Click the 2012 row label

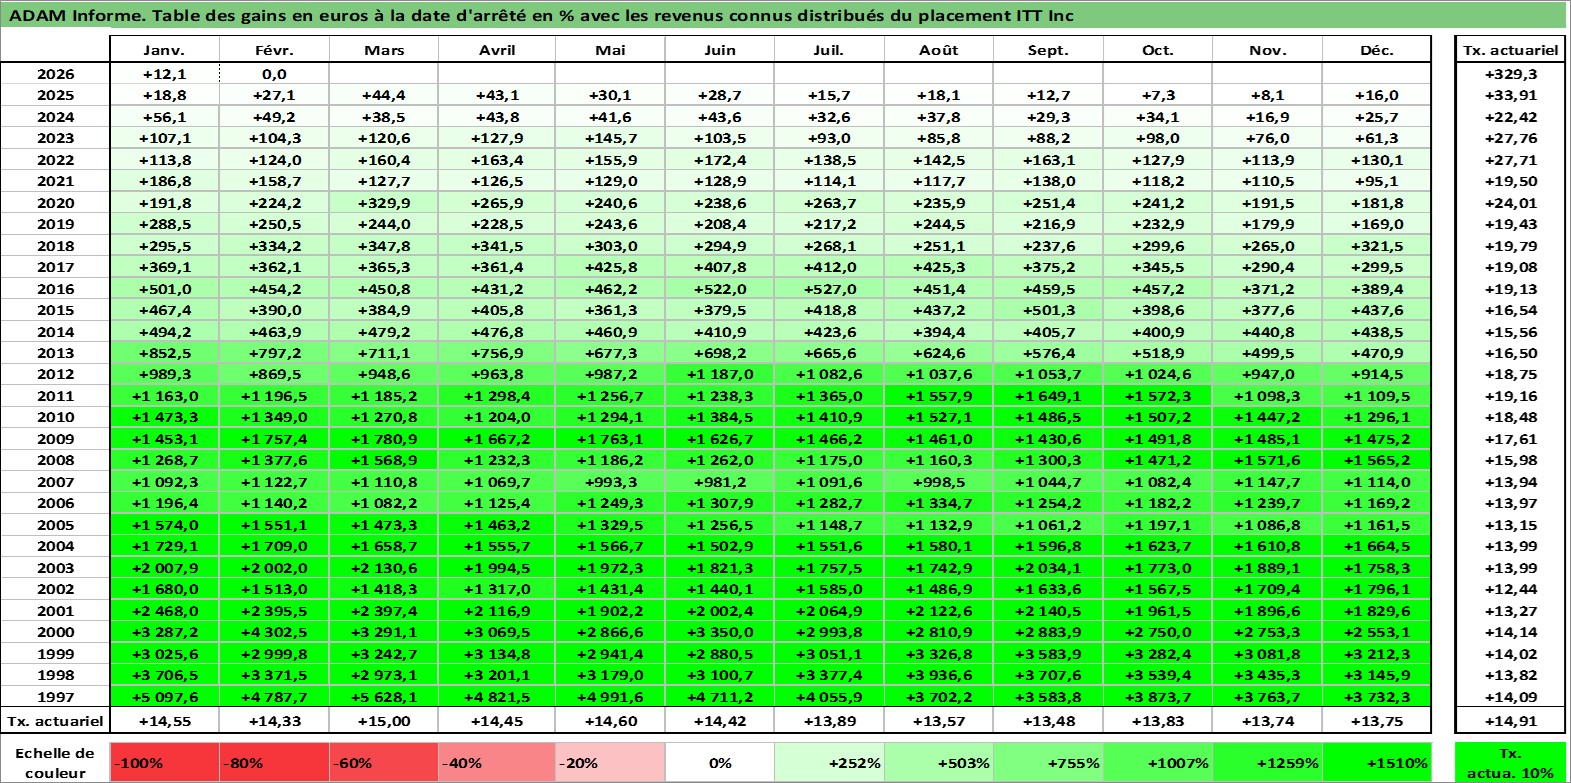(x=55, y=374)
